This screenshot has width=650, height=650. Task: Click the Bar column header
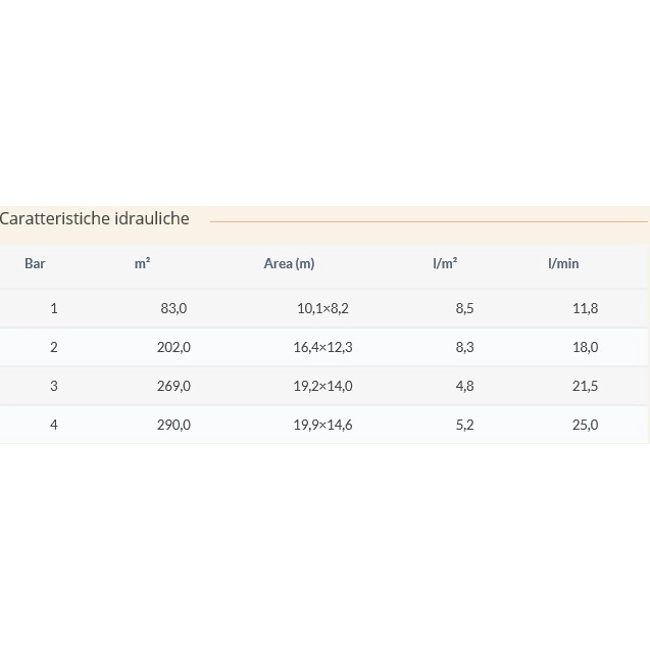point(35,264)
